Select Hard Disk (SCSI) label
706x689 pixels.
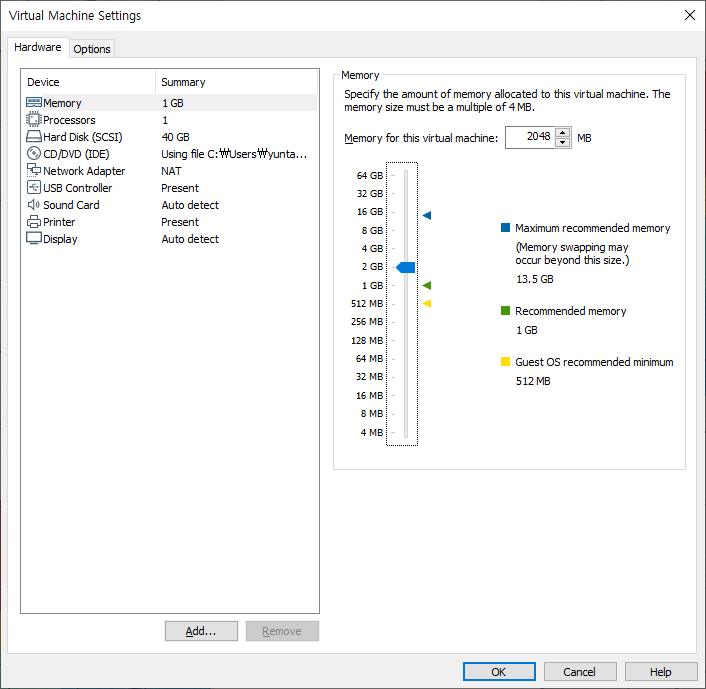[83, 137]
